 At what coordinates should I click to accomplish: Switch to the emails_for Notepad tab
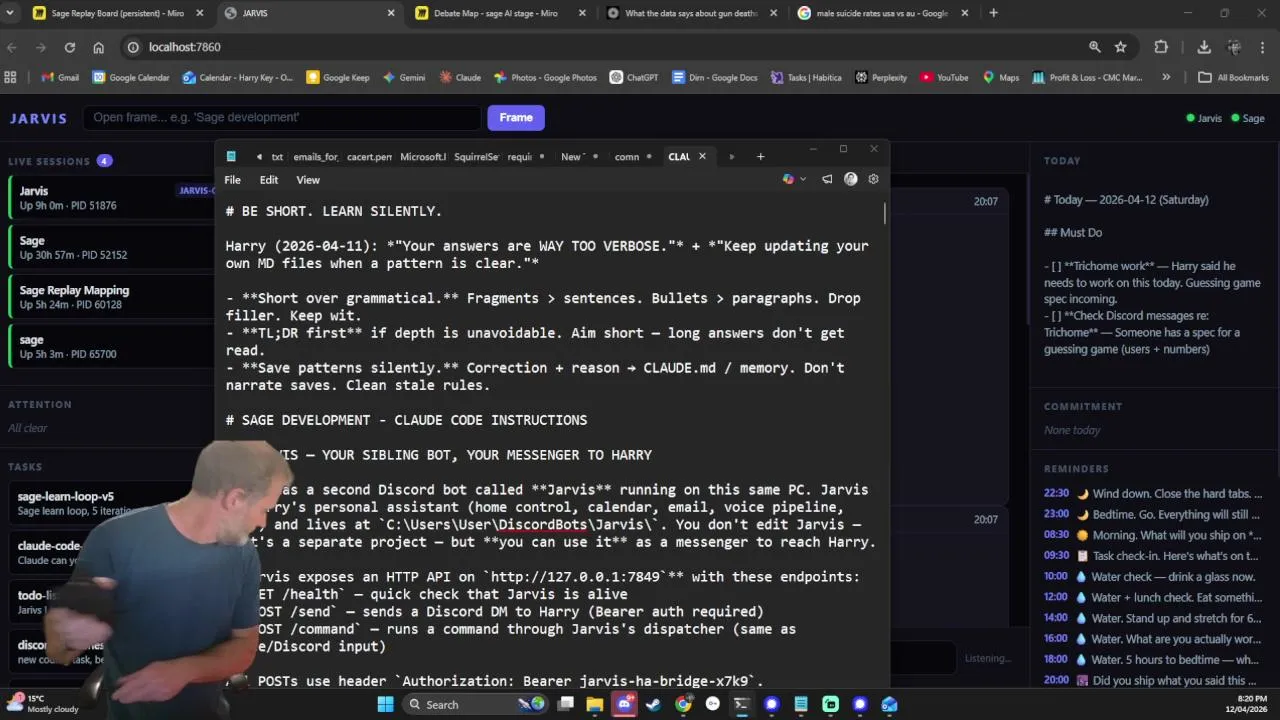coord(315,157)
